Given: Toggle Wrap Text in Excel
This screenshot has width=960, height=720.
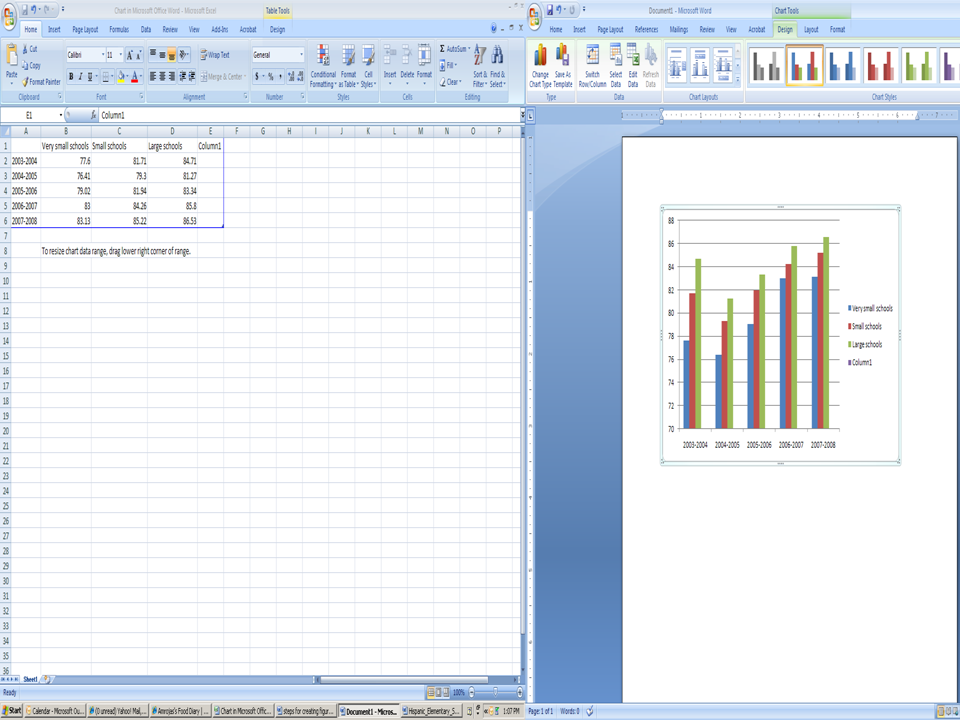Looking at the screenshot, I should click(x=215, y=55).
